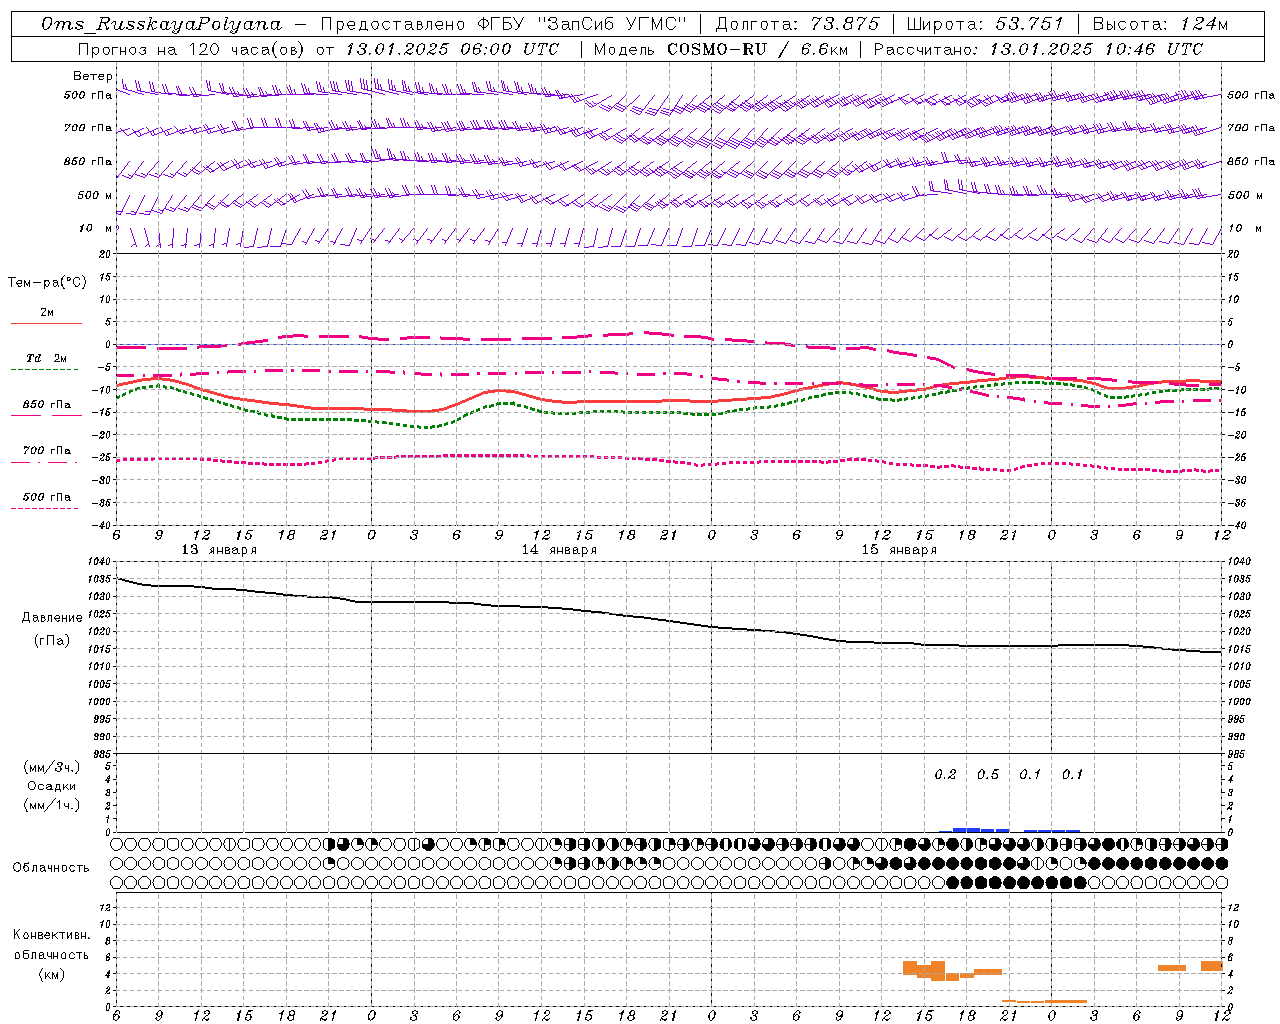This screenshot has width=1280, height=1024.
Task: Click the 'Ветер' wind panel label
Action: click(93, 76)
